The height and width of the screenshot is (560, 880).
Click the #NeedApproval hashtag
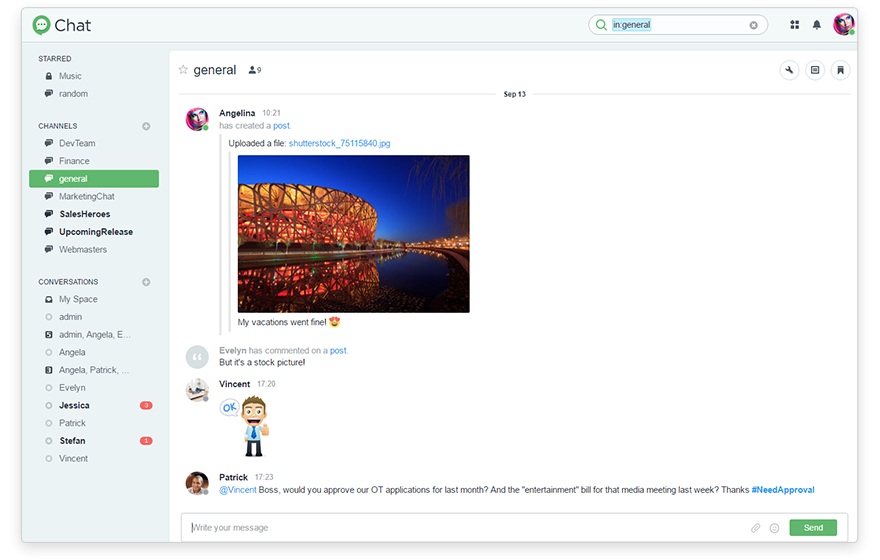coord(782,490)
